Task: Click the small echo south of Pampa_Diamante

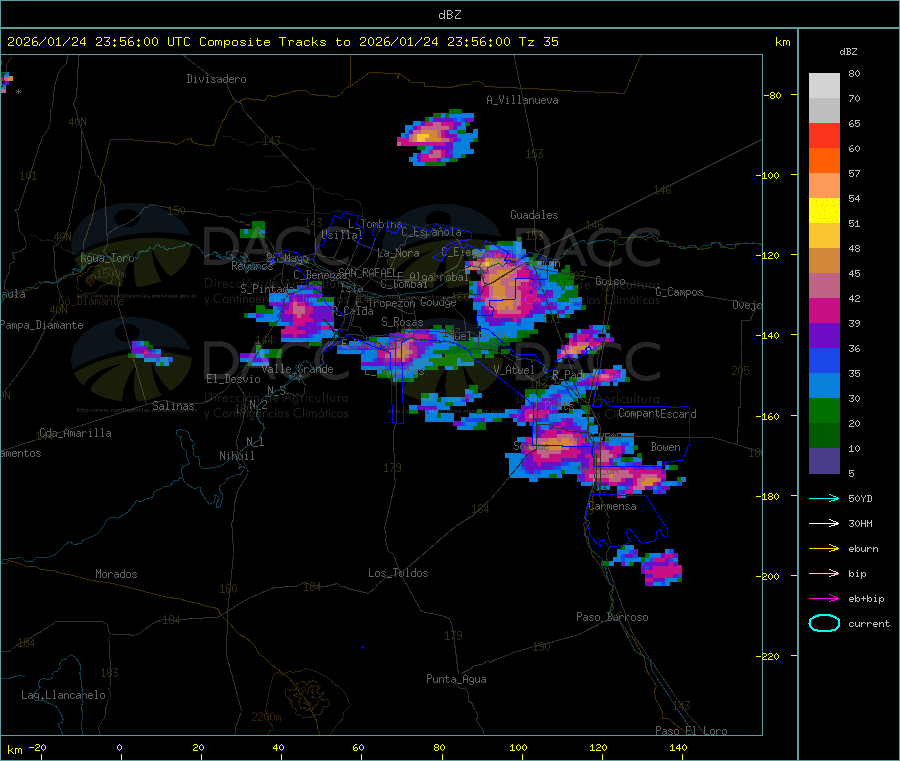Action: 150,353
